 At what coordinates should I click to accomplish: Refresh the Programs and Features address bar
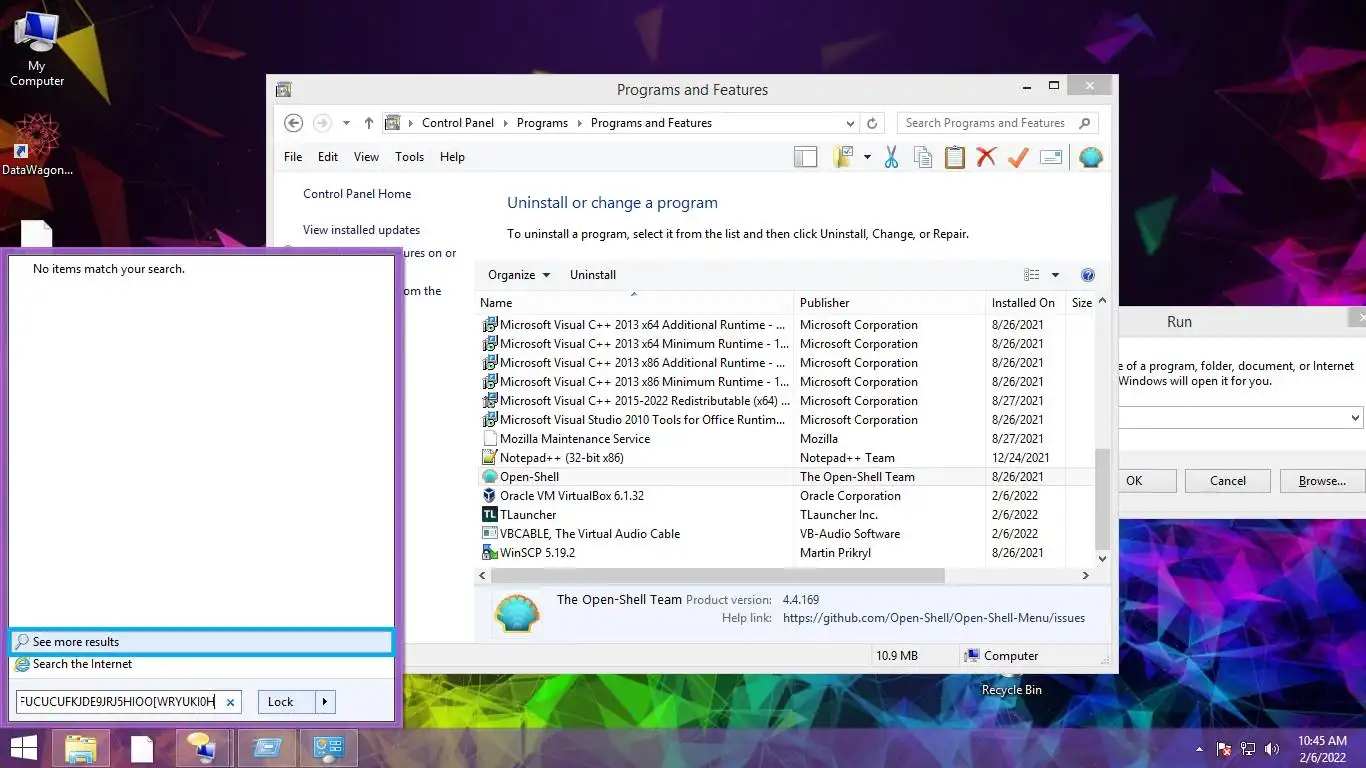pyautogui.click(x=872, y=123)
